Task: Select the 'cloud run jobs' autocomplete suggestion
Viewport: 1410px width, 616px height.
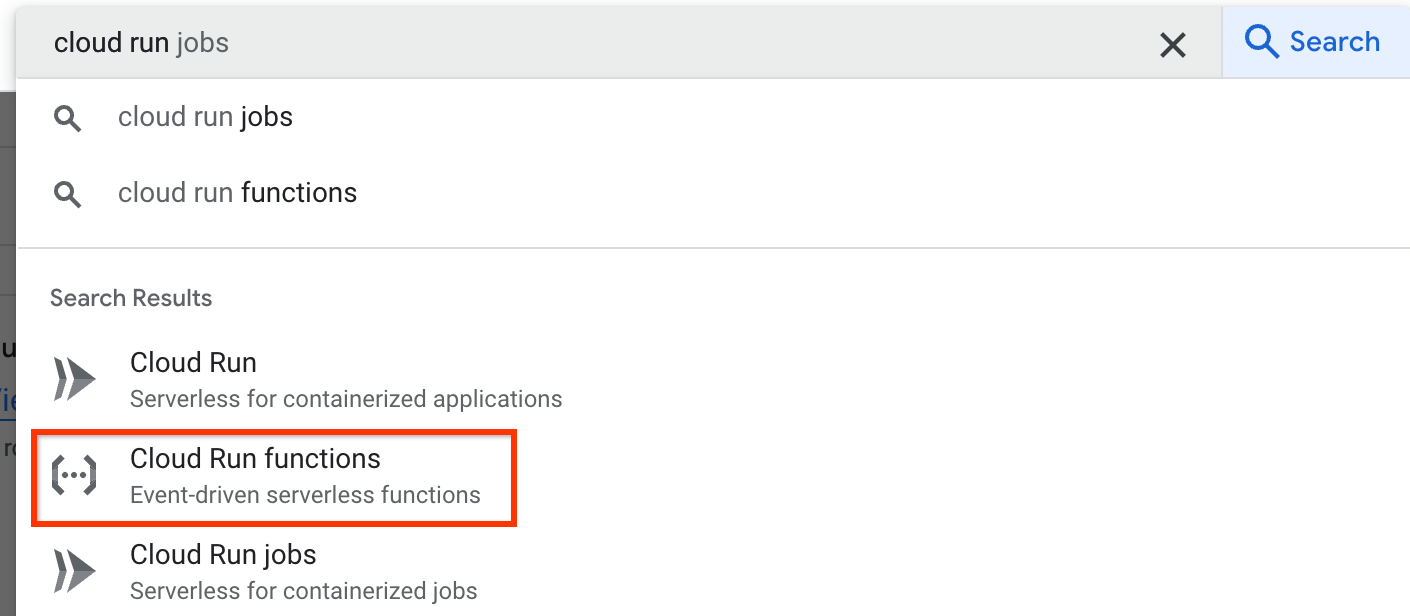Action: tap(205, 117)
